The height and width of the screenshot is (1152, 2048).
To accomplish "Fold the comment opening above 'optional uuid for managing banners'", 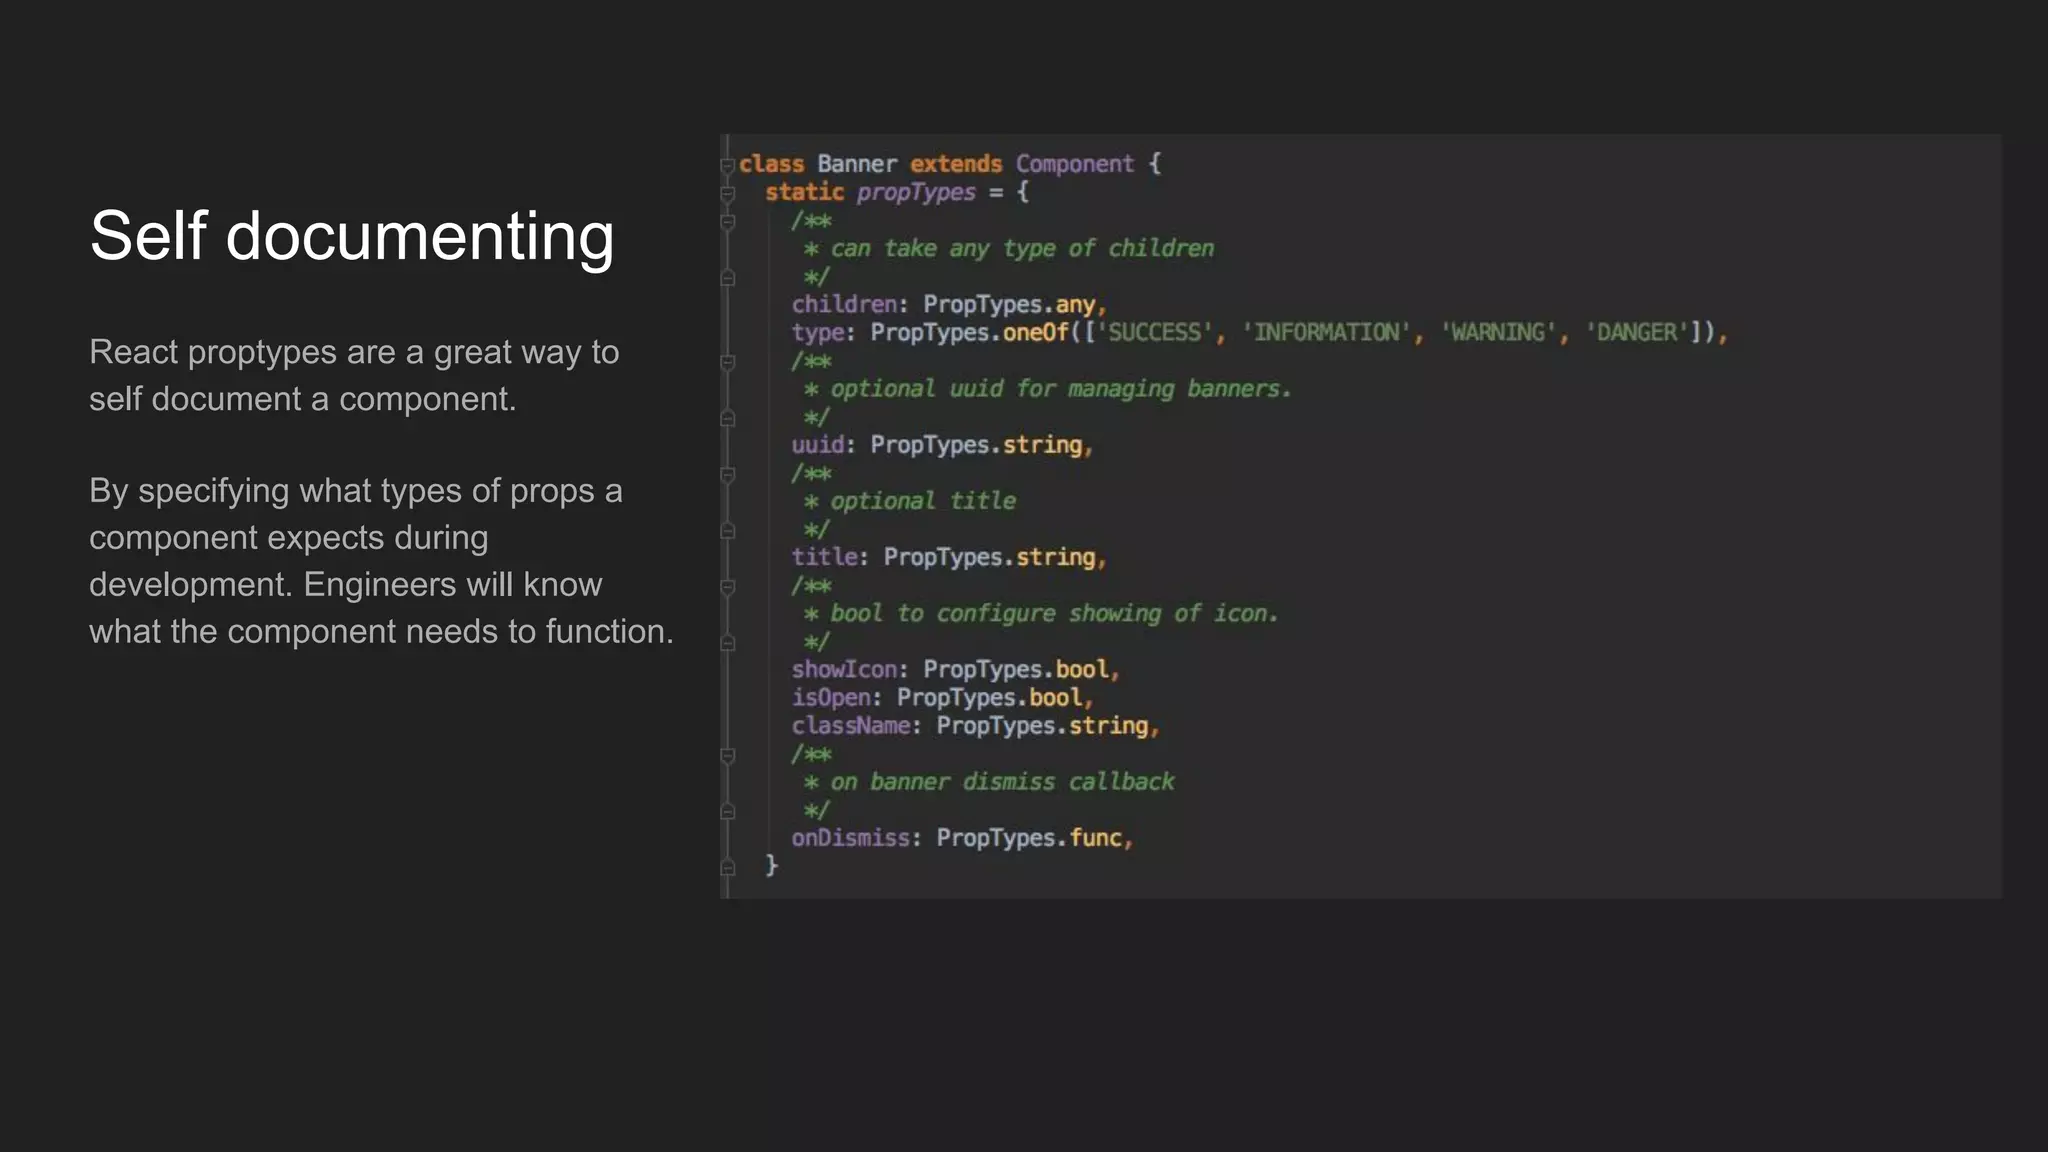I will coord(728,362).
